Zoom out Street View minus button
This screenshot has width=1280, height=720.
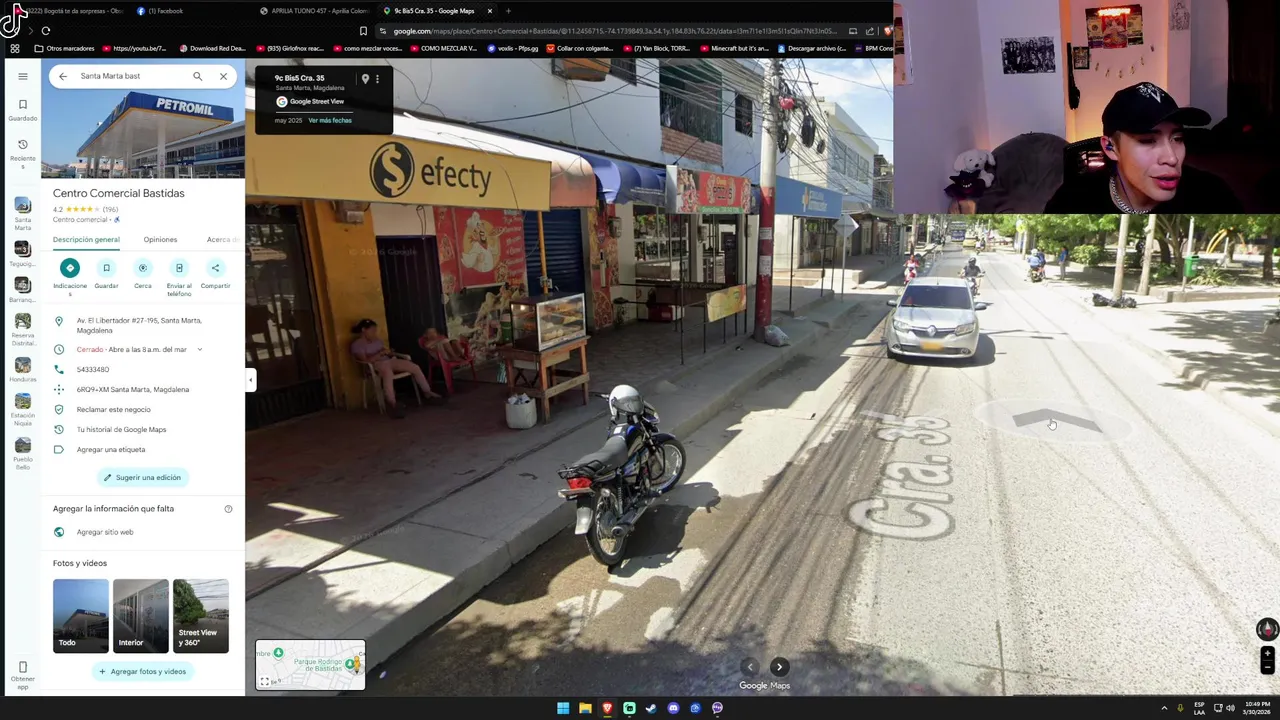[x=1267, y=667]
